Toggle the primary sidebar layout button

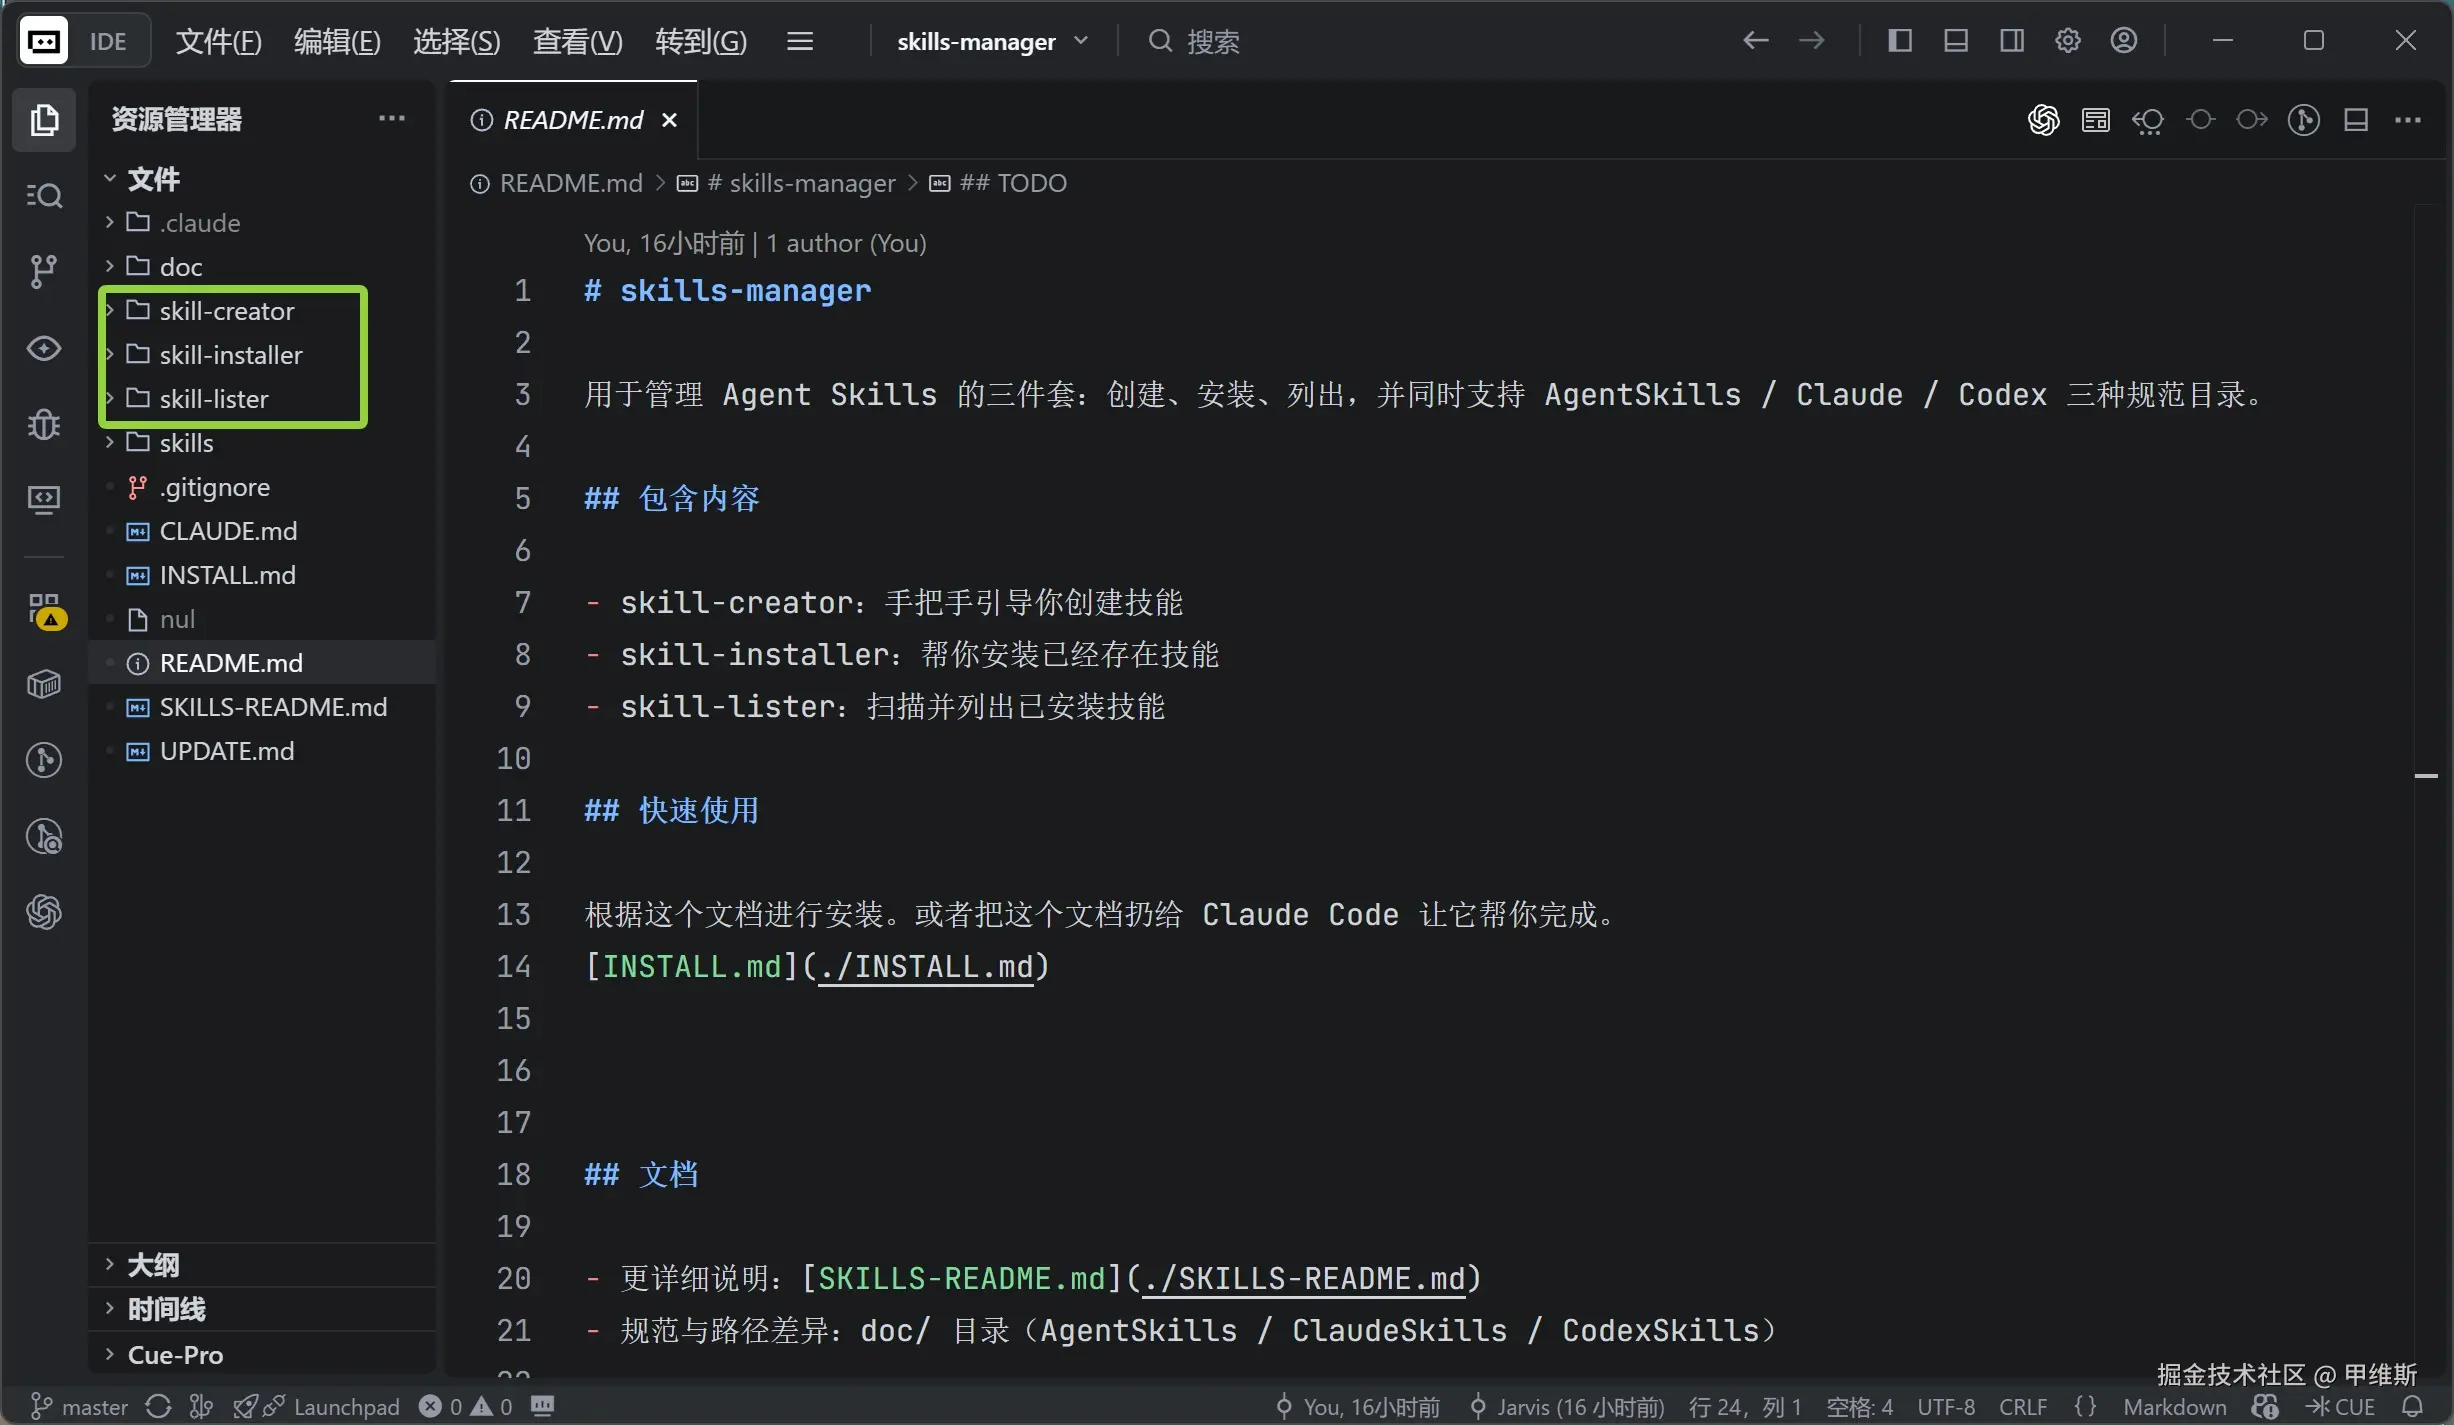click(1900, 41)
